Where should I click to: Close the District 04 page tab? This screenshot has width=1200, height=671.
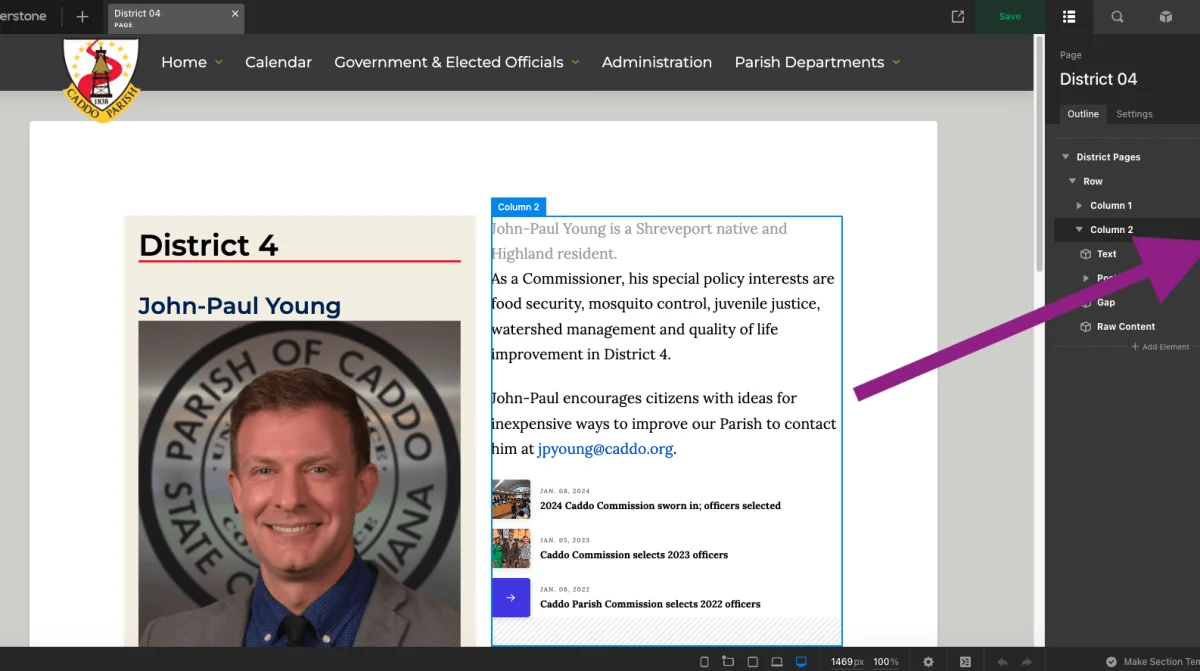coord(235,14)
